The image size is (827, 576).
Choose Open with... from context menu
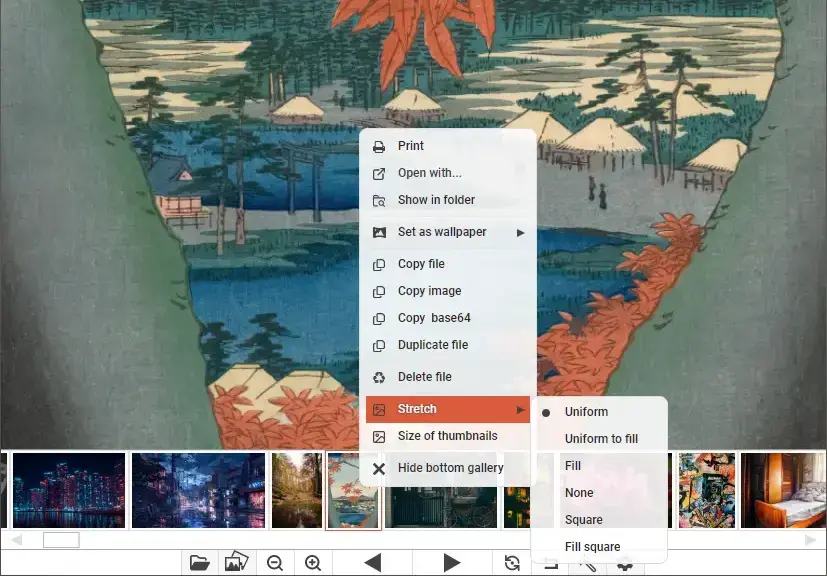[x=429, y=173]
